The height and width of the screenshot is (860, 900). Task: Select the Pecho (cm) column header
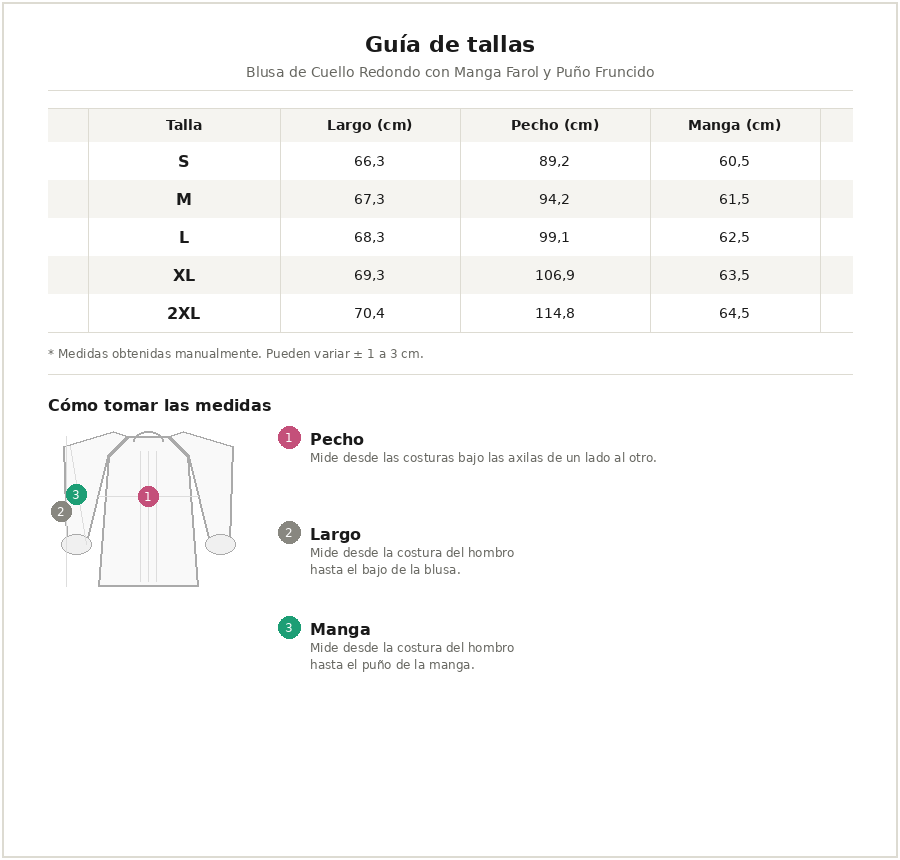point(555,126)
